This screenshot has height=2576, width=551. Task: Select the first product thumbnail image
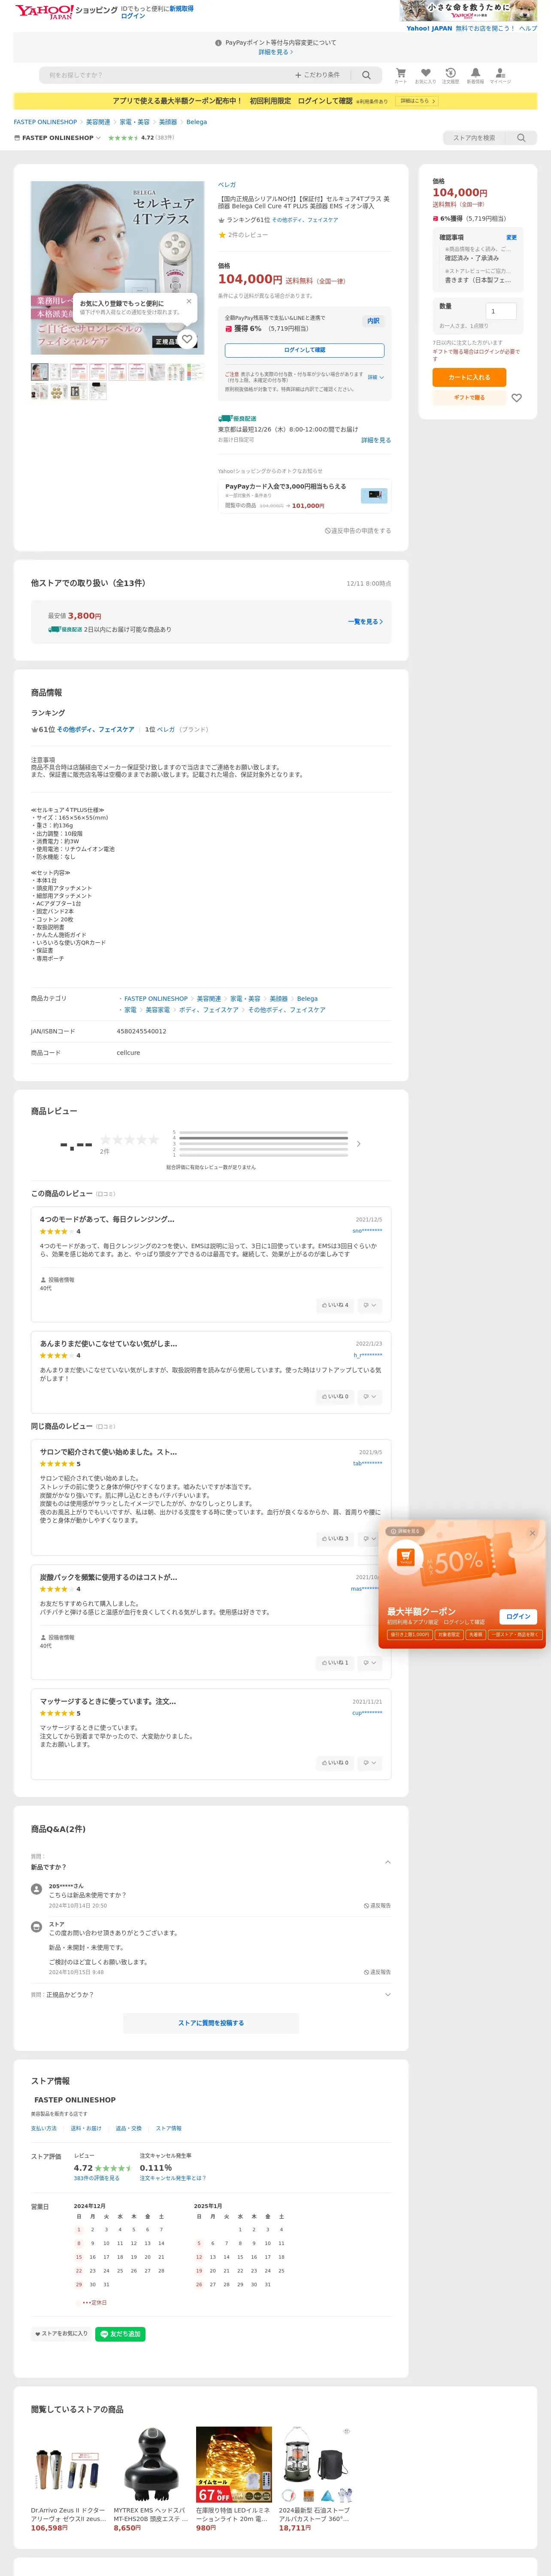pyautogui.click(x=39, y=372)
